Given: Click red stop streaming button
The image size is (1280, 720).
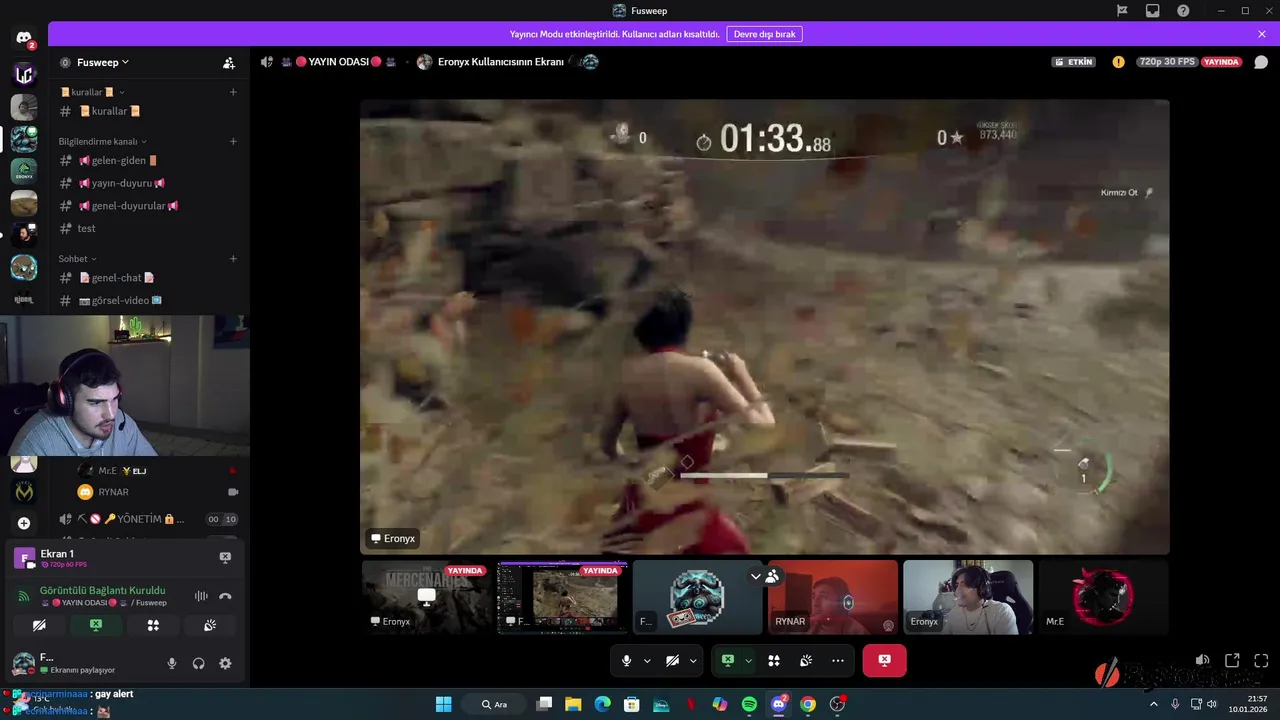Looking at the screenshot, I should click(x=884, y=661).
